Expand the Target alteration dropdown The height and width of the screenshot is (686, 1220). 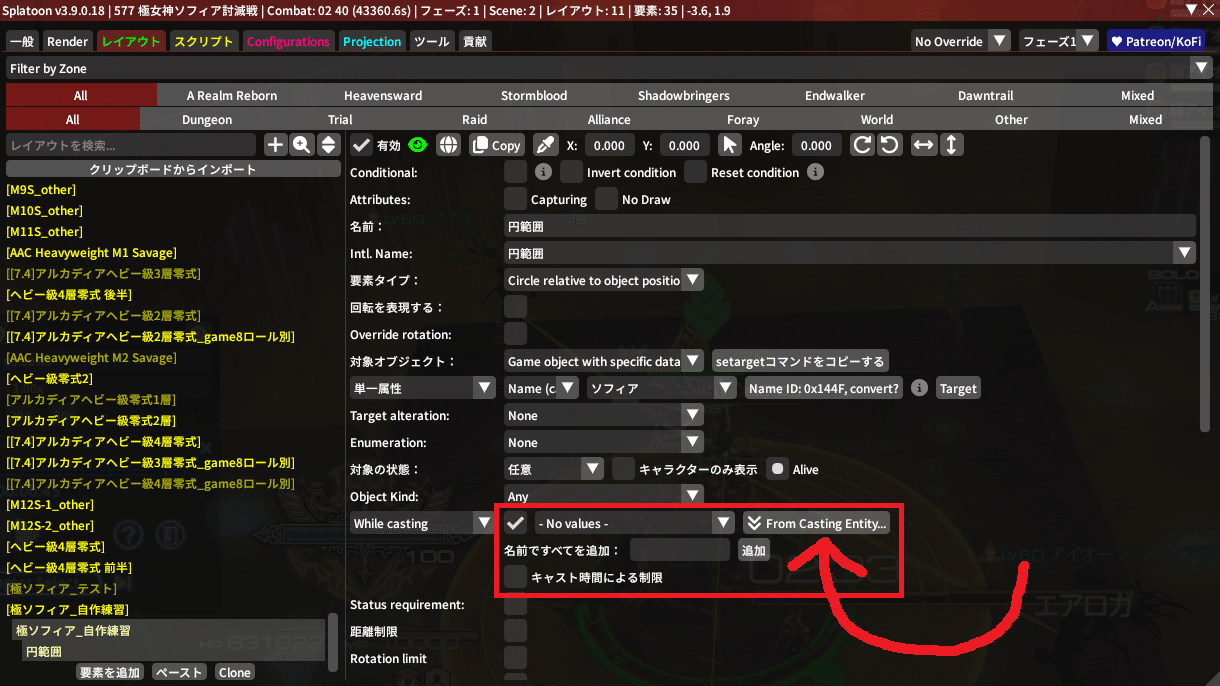[x=604, y=416]
